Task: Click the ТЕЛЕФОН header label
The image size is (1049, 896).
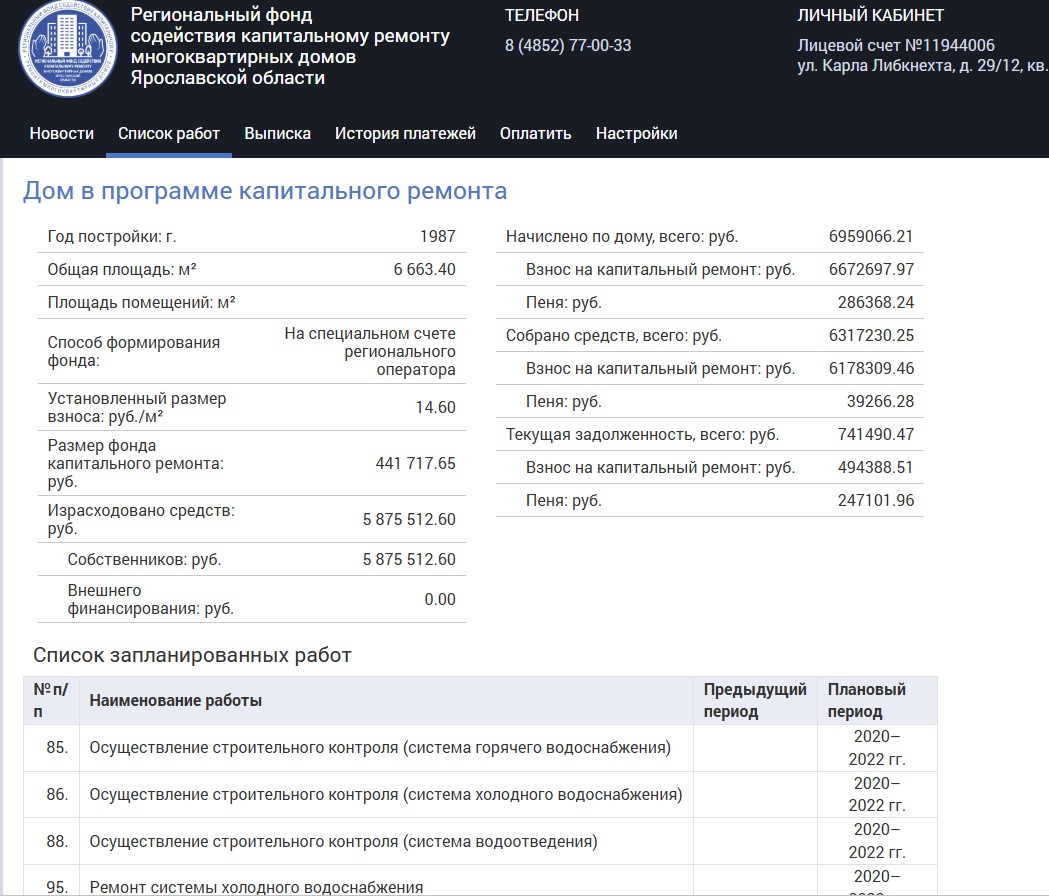Action: coord(542,15)
